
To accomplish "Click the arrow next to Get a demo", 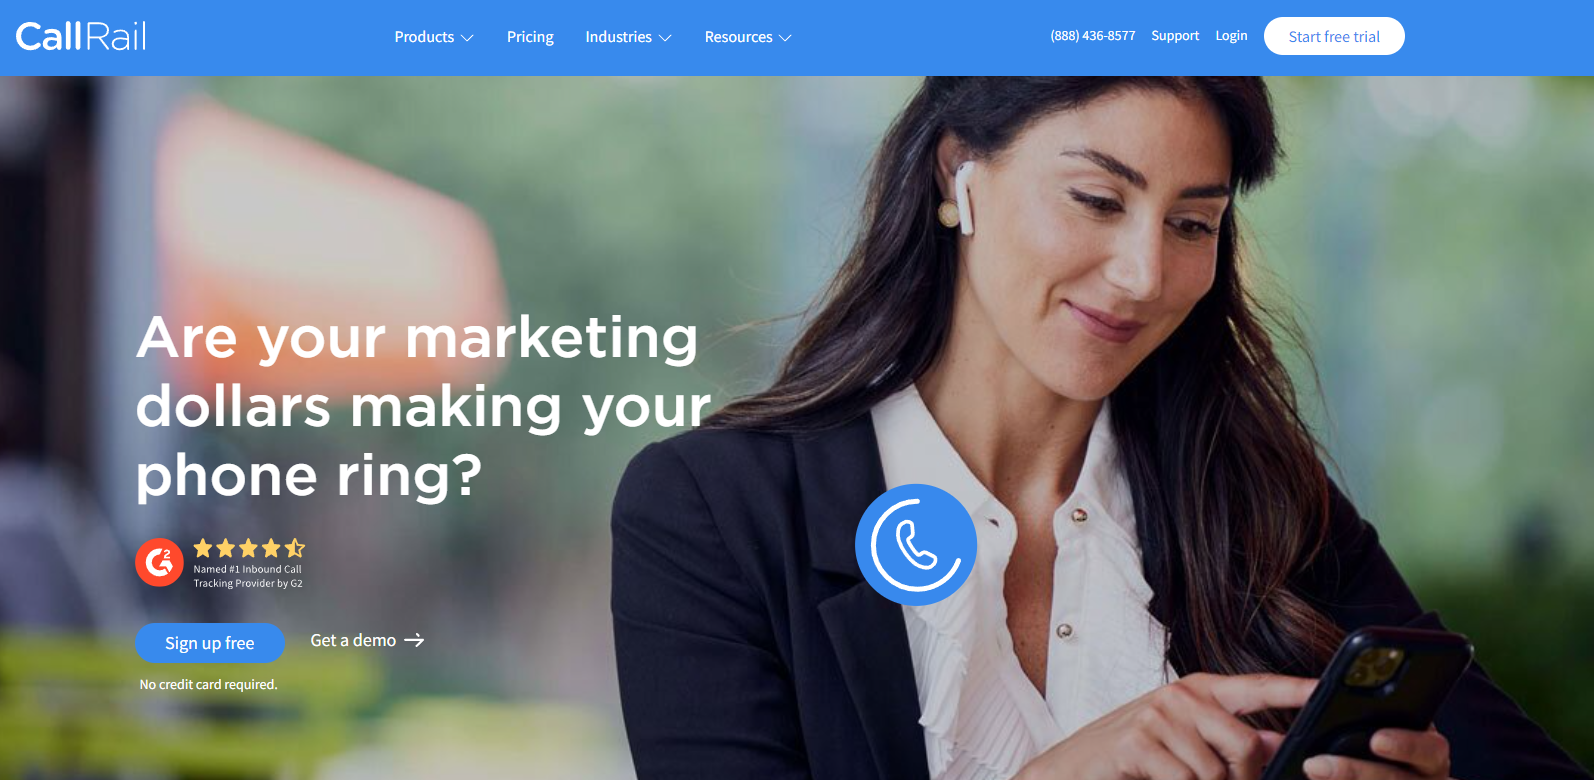I will coord(414,640).
